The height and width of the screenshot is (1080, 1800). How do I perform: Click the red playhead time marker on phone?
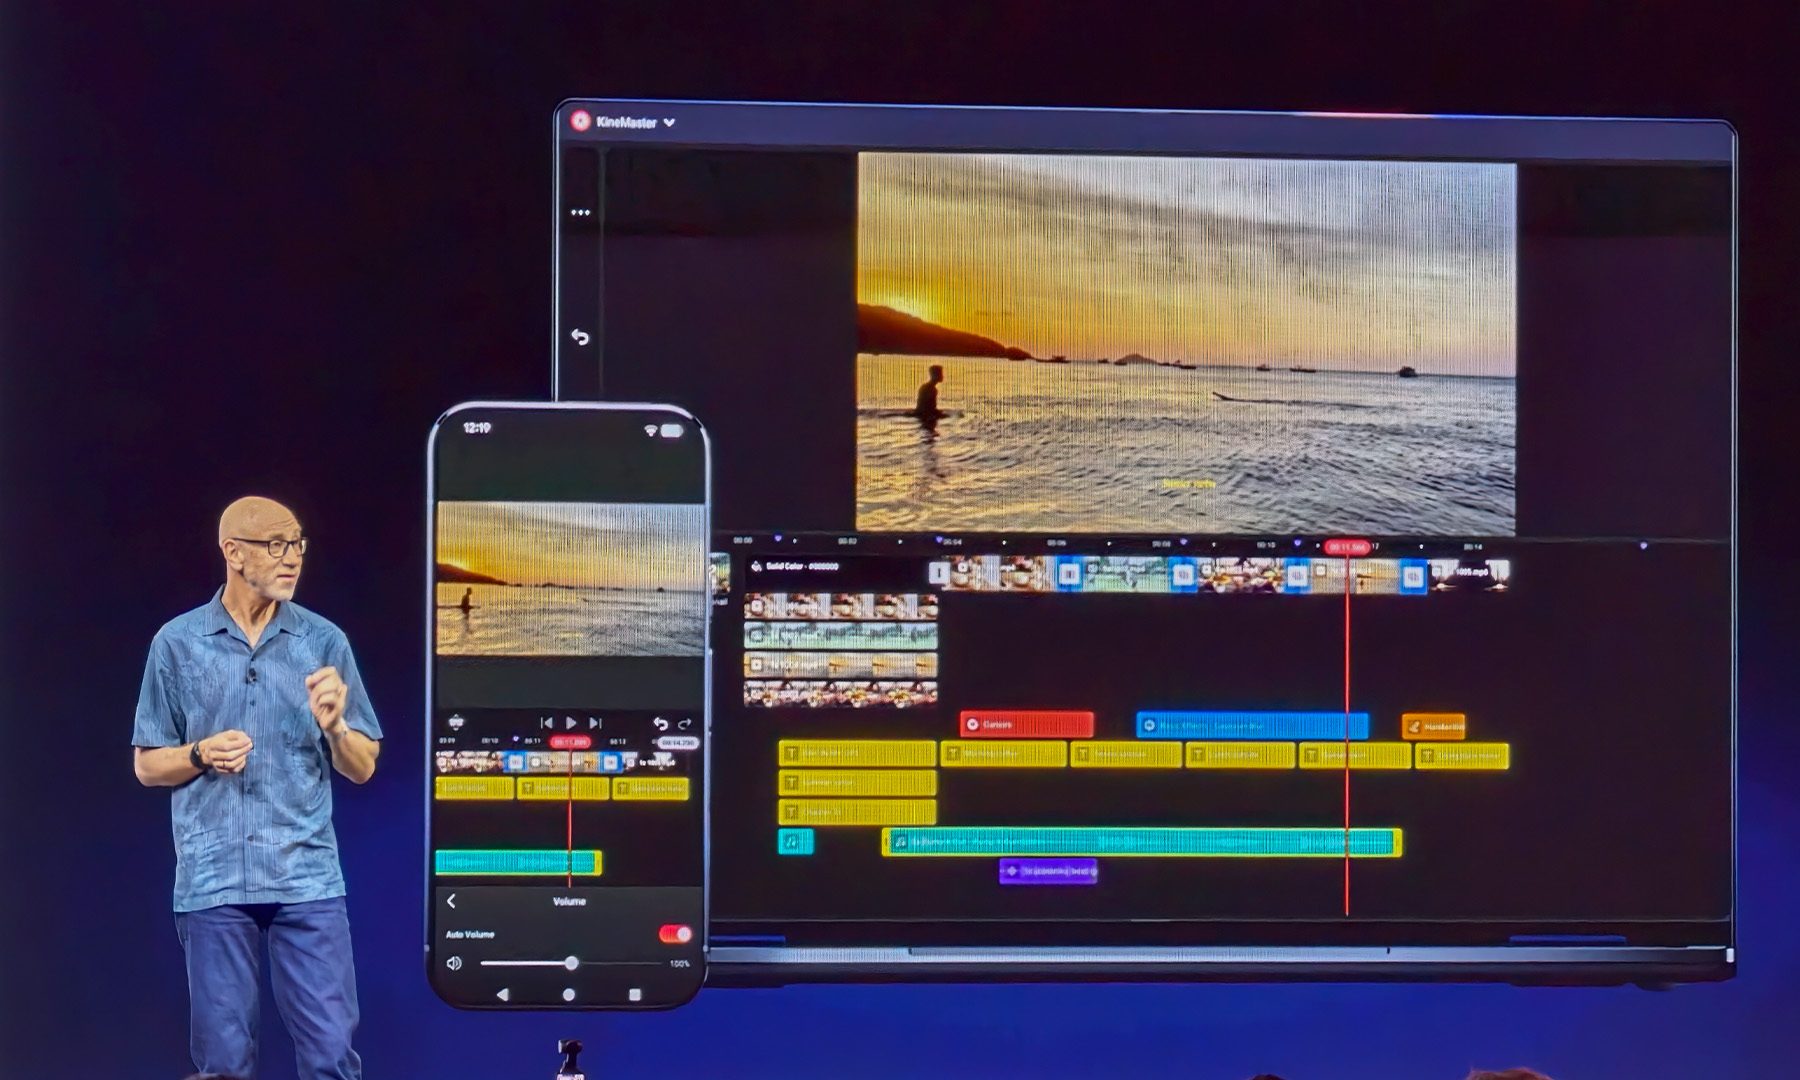pos(570,742)
